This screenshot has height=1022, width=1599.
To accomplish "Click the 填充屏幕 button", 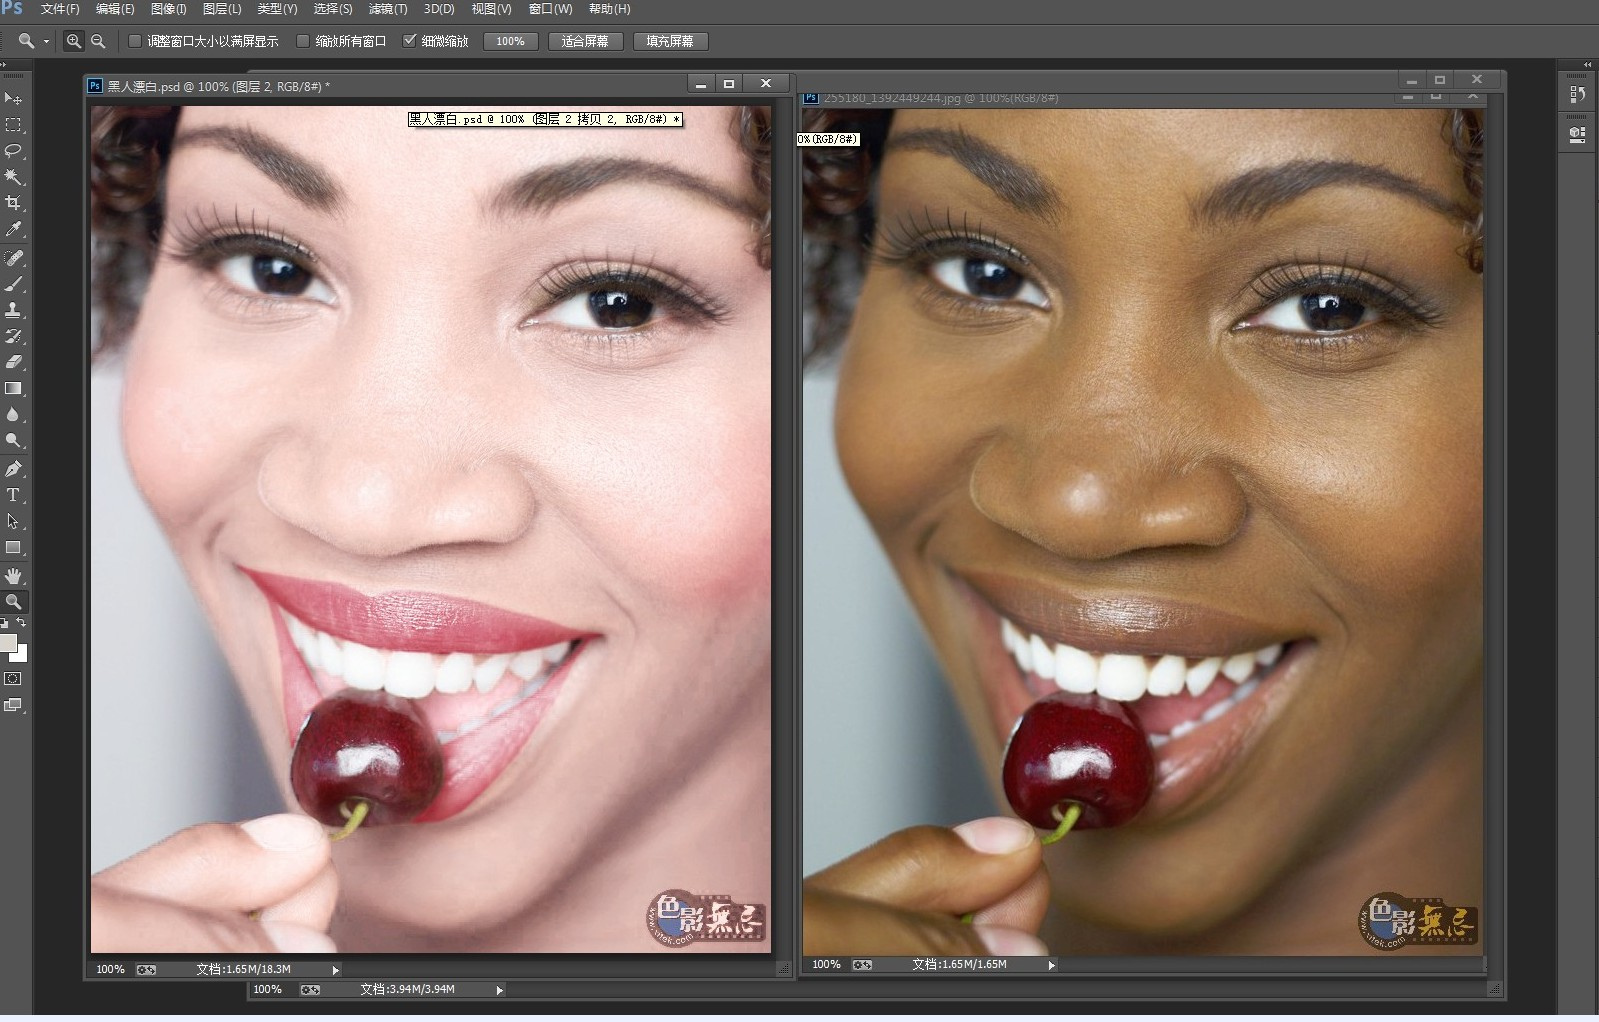I will [x=670, y=41].
